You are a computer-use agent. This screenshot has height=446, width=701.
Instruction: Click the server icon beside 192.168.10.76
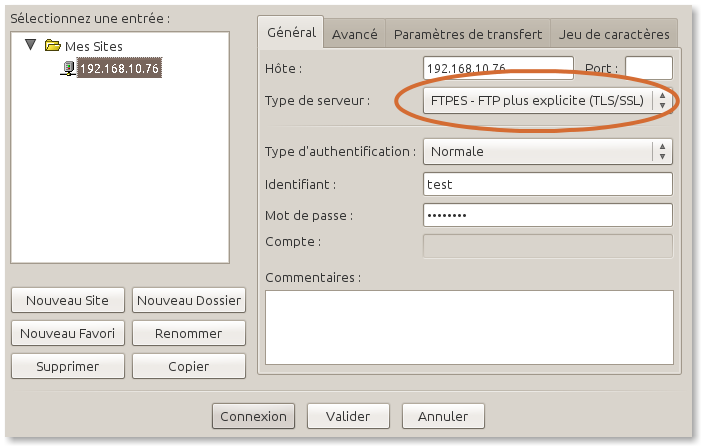coord(68,69)
